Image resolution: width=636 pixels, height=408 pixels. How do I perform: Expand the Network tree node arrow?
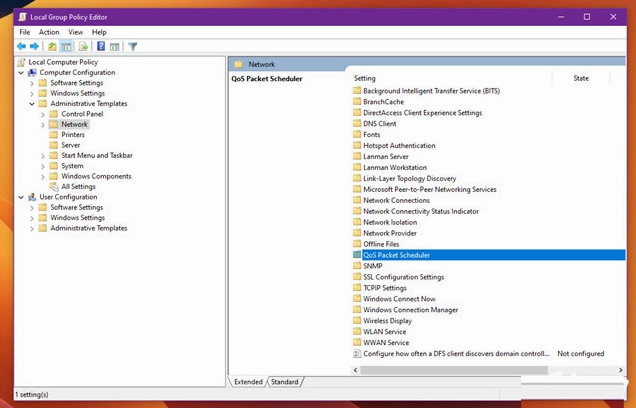43,125
